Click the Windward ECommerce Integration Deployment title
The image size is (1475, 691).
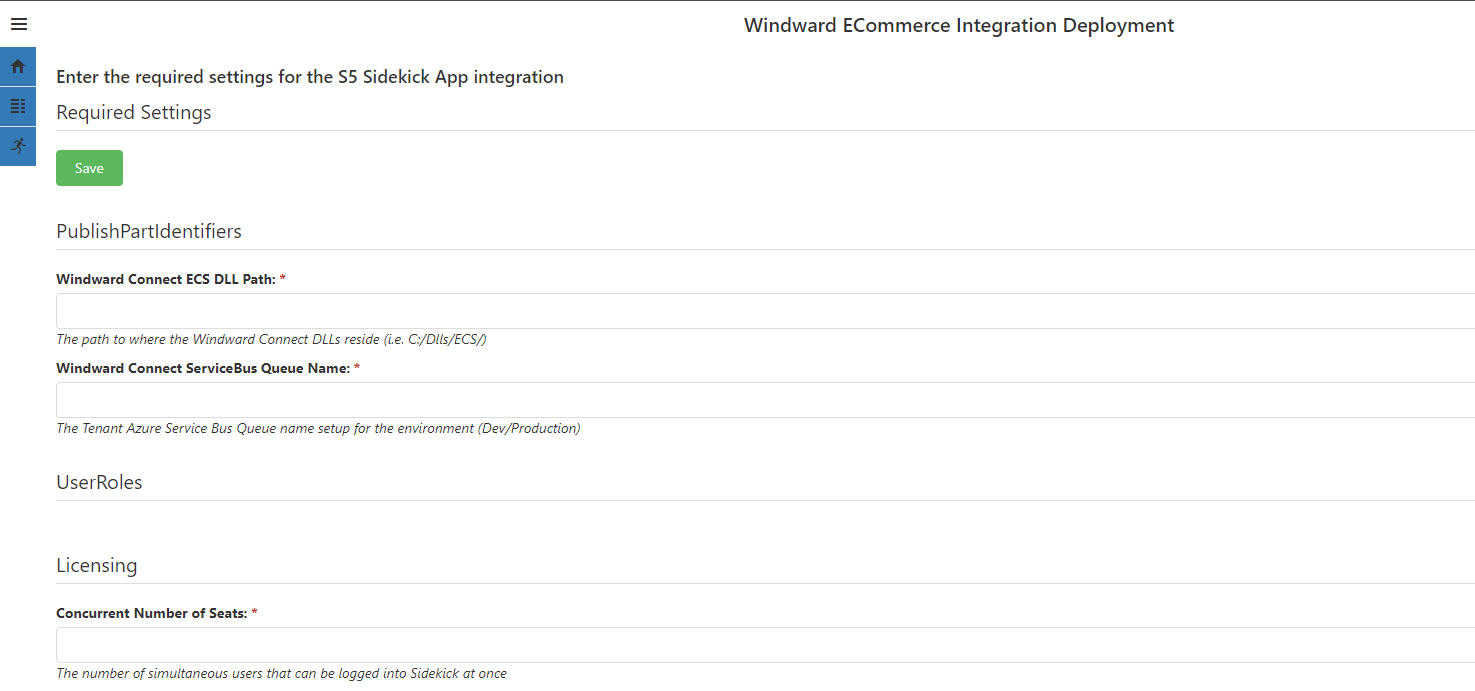coord(959,25)
